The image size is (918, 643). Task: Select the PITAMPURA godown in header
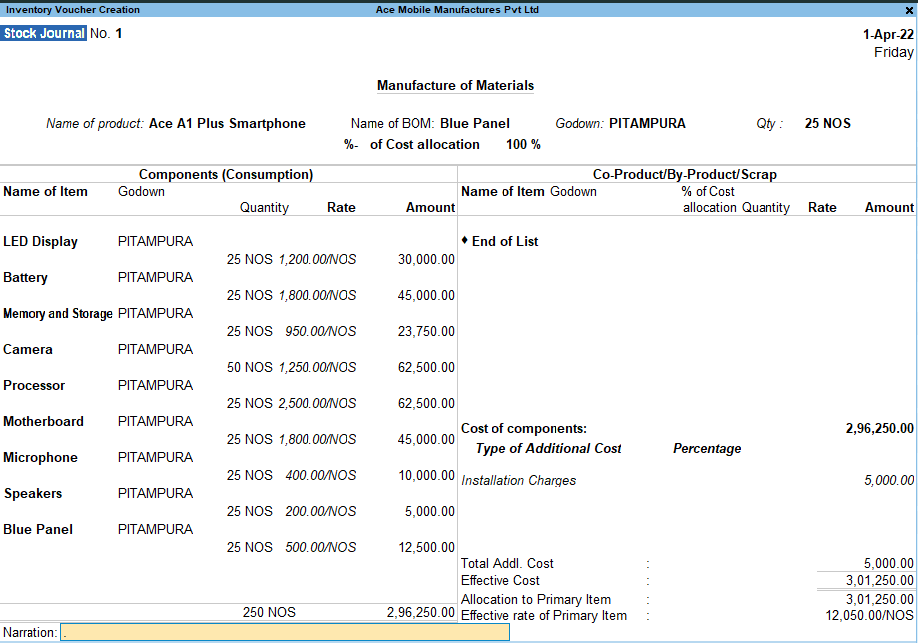tap(647, 124)
